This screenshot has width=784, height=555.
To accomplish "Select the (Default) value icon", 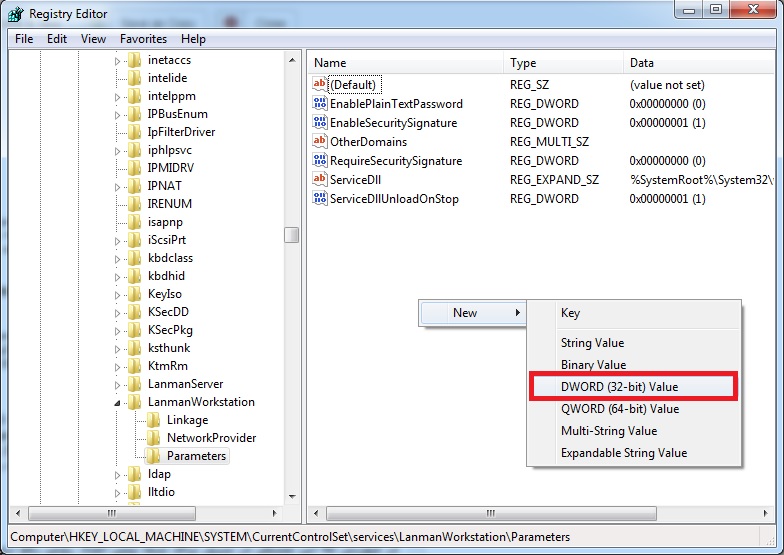I will point(320,85).
